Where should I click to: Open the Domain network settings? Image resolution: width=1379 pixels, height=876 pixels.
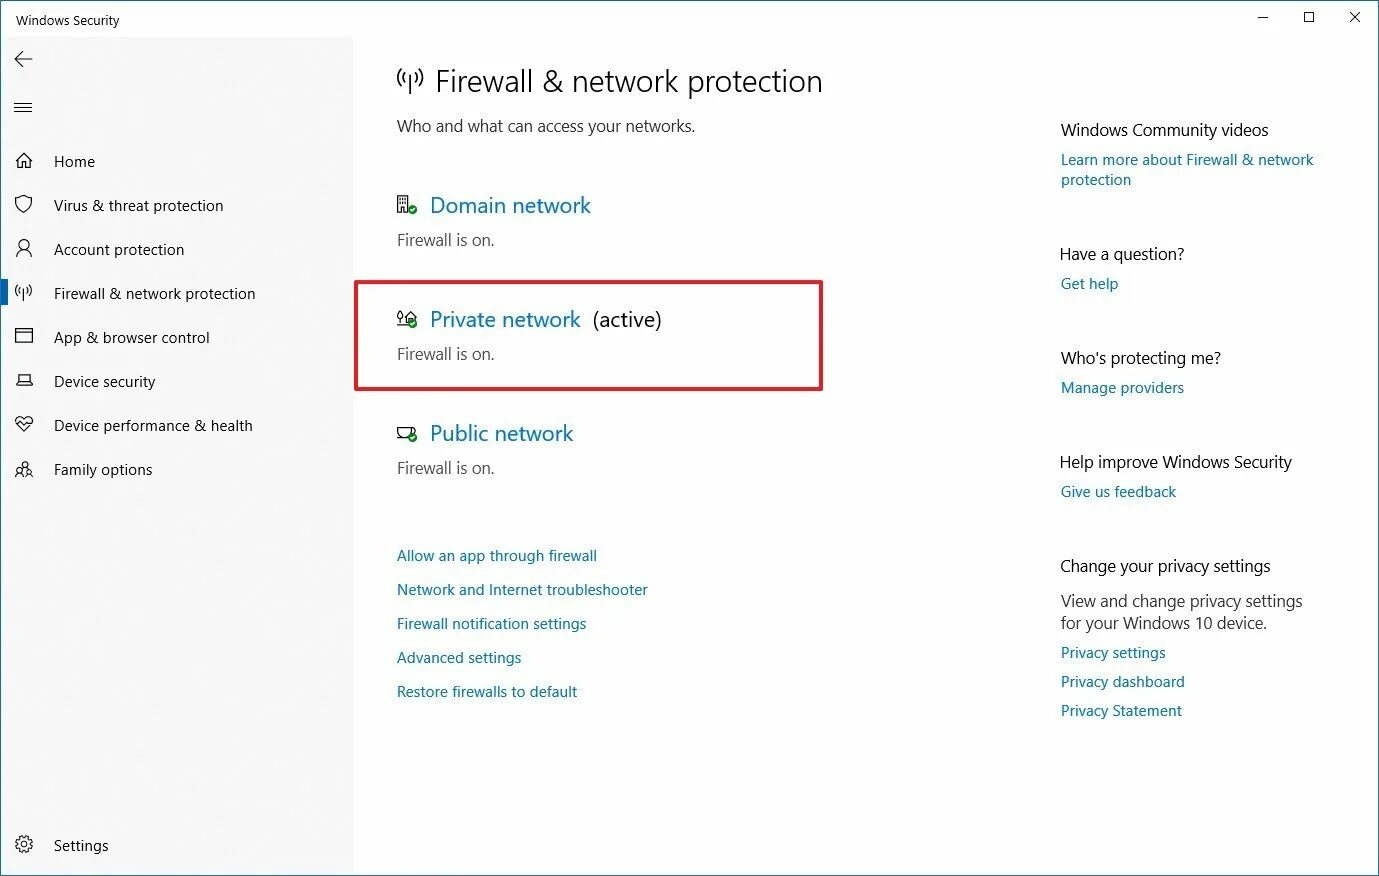click(510, 205)
